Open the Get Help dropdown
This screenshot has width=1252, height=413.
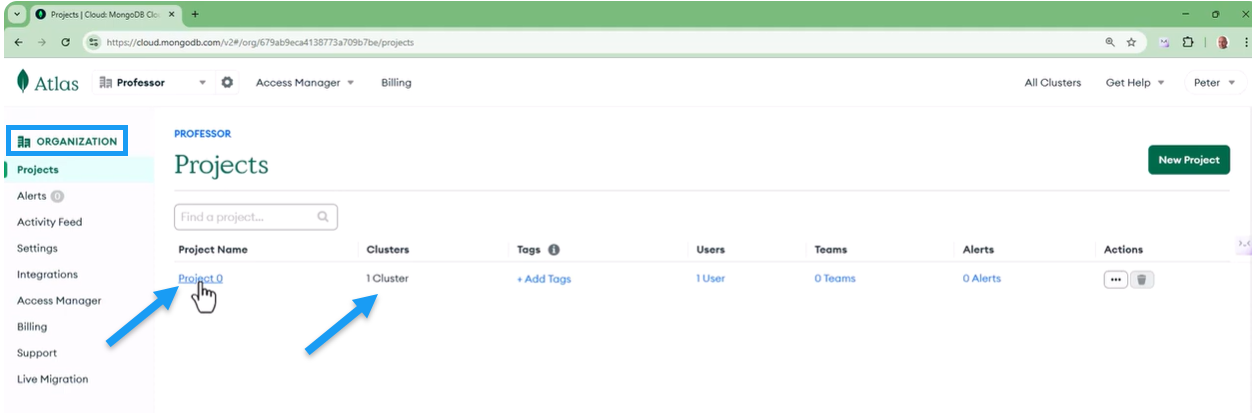click(1134, 83)
